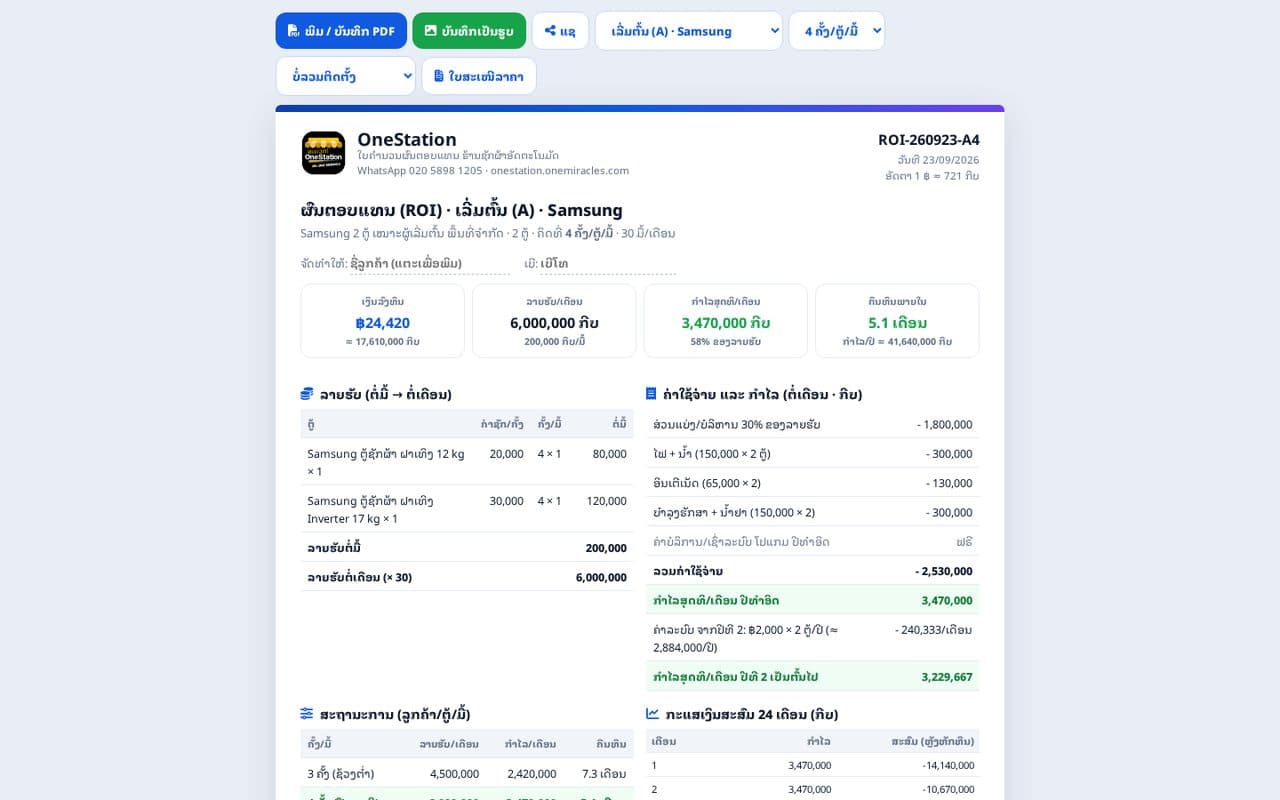The width and height of the screenshot is (1280, 800).
Task: Click the "7.3 ເດືອນ" scenario payback cell
Action: click(x=605, y=774)
